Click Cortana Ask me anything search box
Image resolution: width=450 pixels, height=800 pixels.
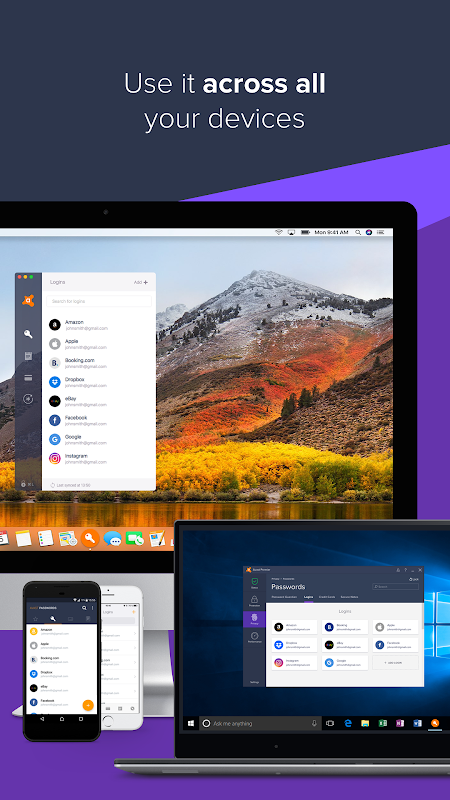coord(260,723)
